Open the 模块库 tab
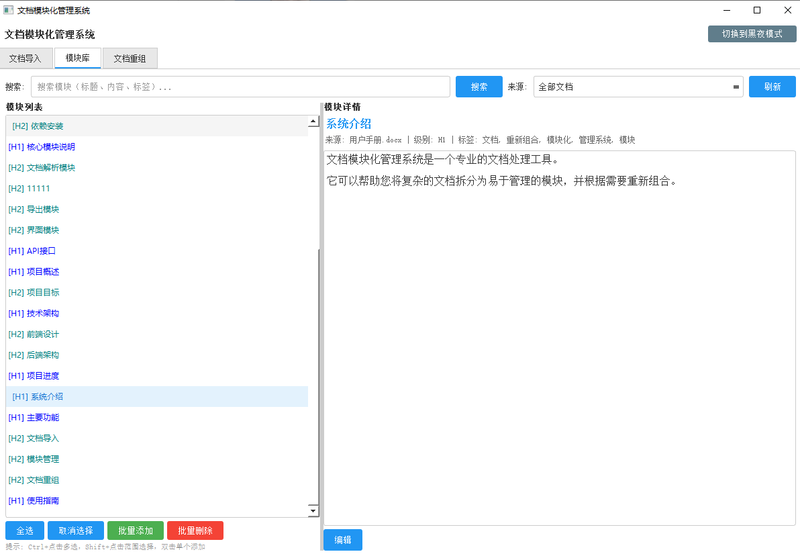The width and height of the screenshot is (800, 554). tap(77, 59)
